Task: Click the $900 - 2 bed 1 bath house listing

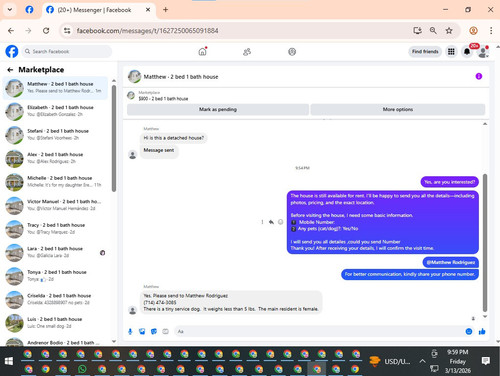Action: pyautogui.click(x=163, y=99)
